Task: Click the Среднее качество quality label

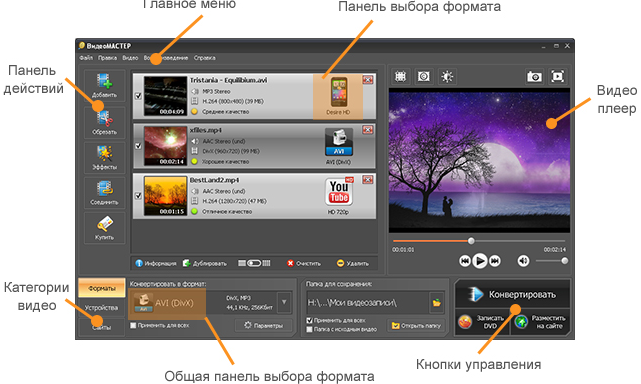Action: click(x=226, y=112)
